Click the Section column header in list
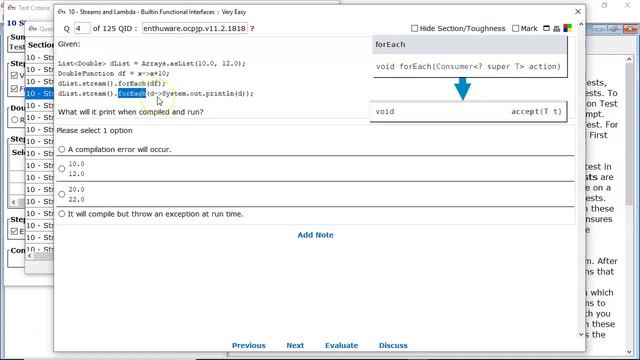This screenshot has width=640, height=360. pos(40,45)
